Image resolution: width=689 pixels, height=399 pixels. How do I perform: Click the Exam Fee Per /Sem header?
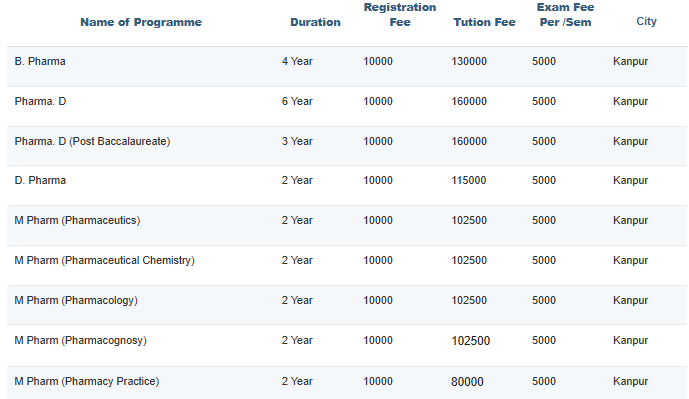click(x=565, y=15)
